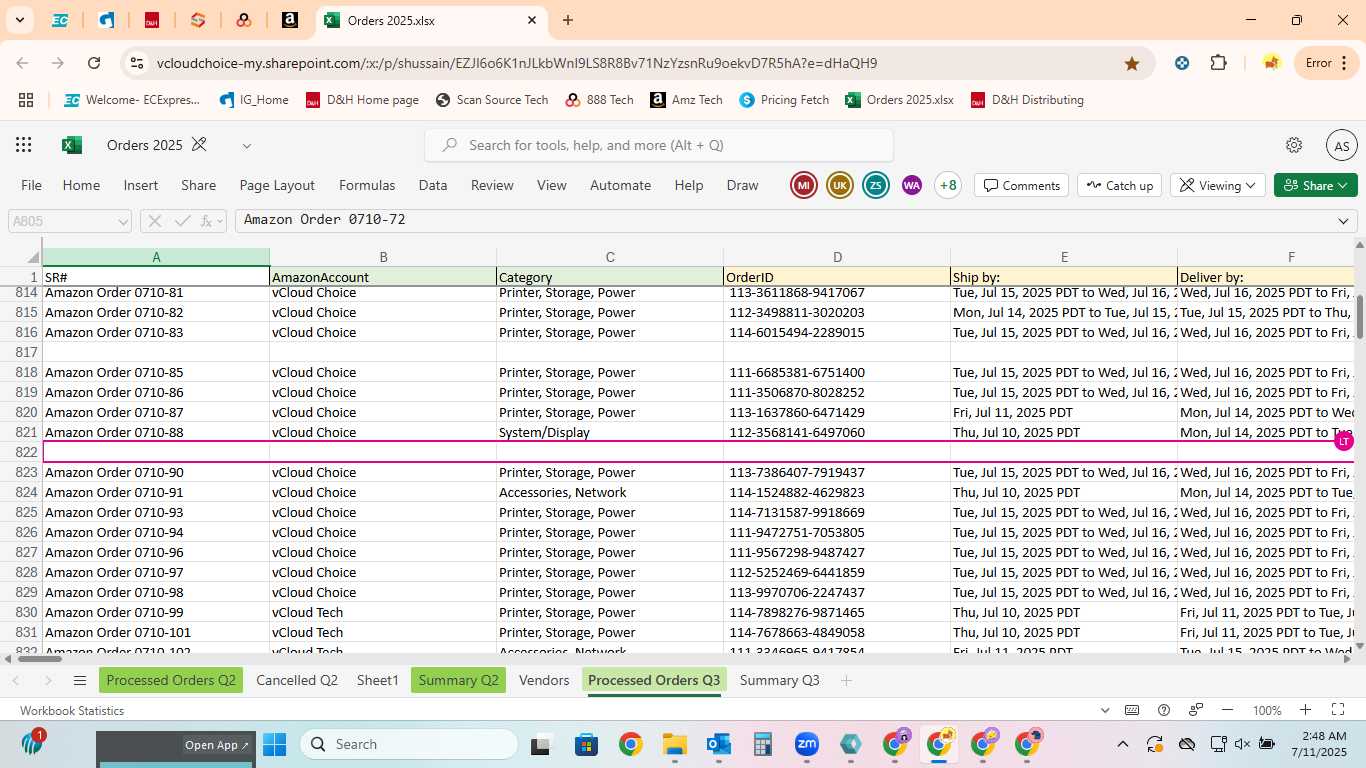The image size is (1366, 768).
Task: Open the D&H Distributing bookmark
Action: coord(1027,100)
